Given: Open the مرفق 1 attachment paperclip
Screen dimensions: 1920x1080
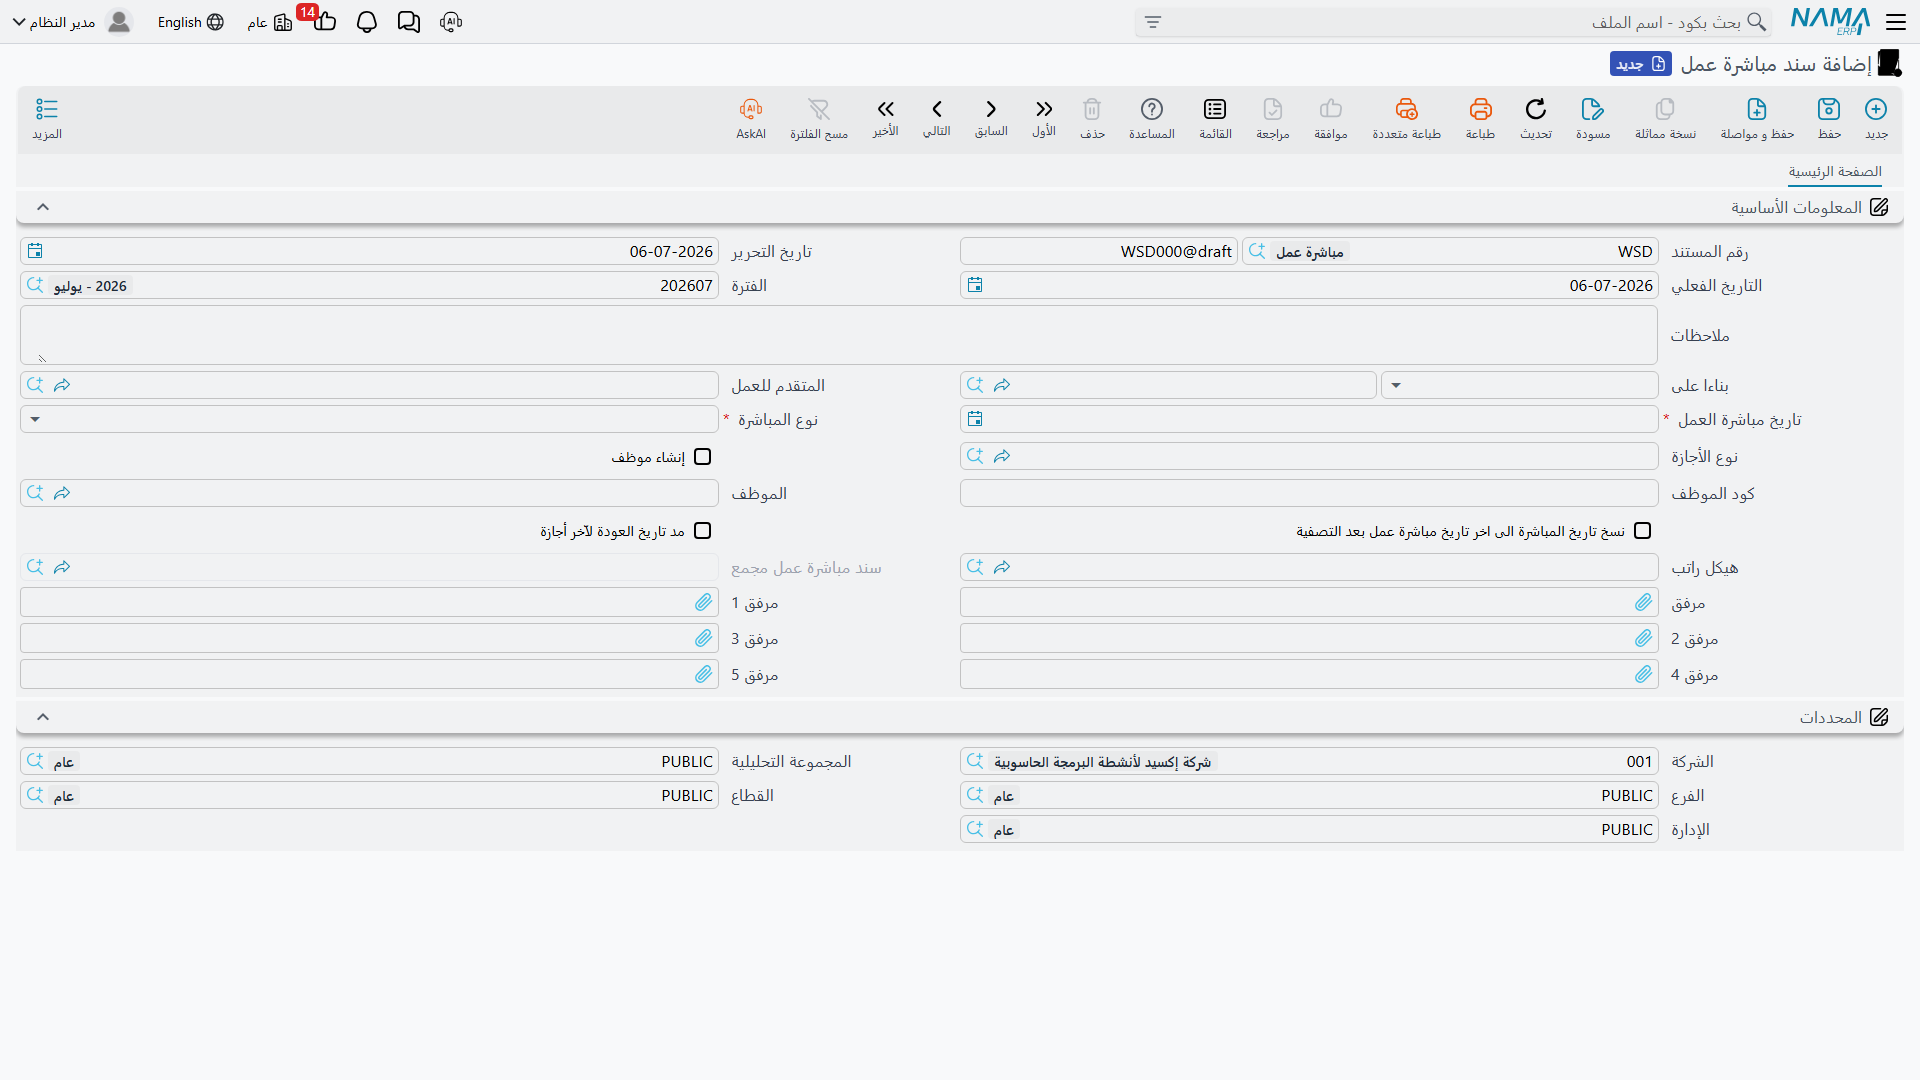Looking at the screenshot, I should click(x=704, y=602).
